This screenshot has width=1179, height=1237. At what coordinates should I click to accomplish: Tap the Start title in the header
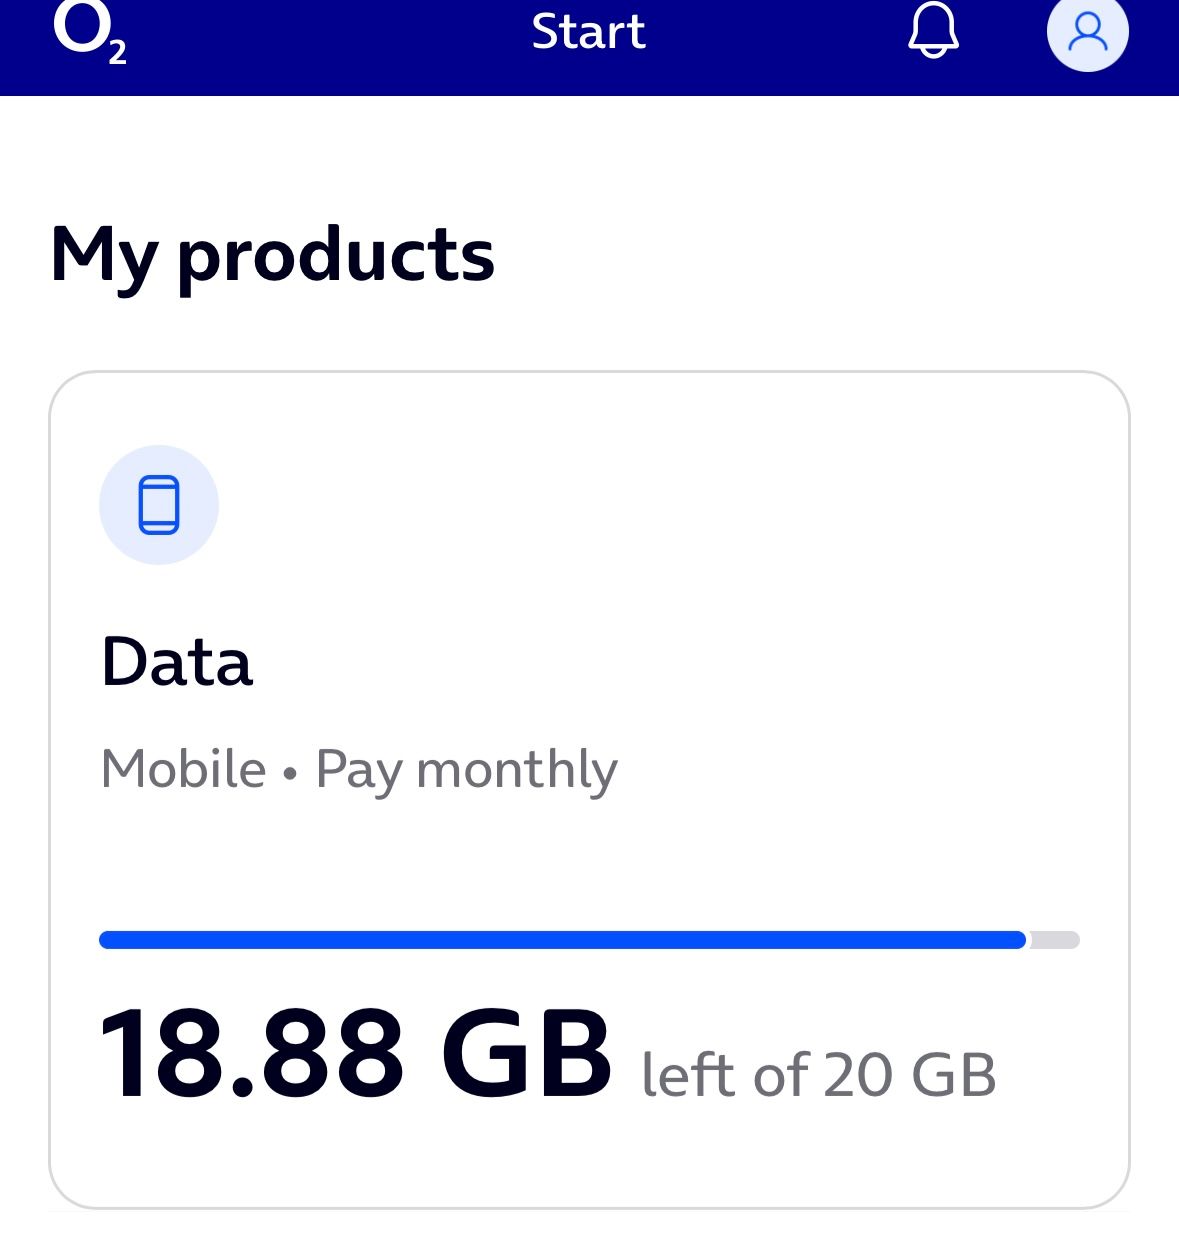[x=588, y=32]
